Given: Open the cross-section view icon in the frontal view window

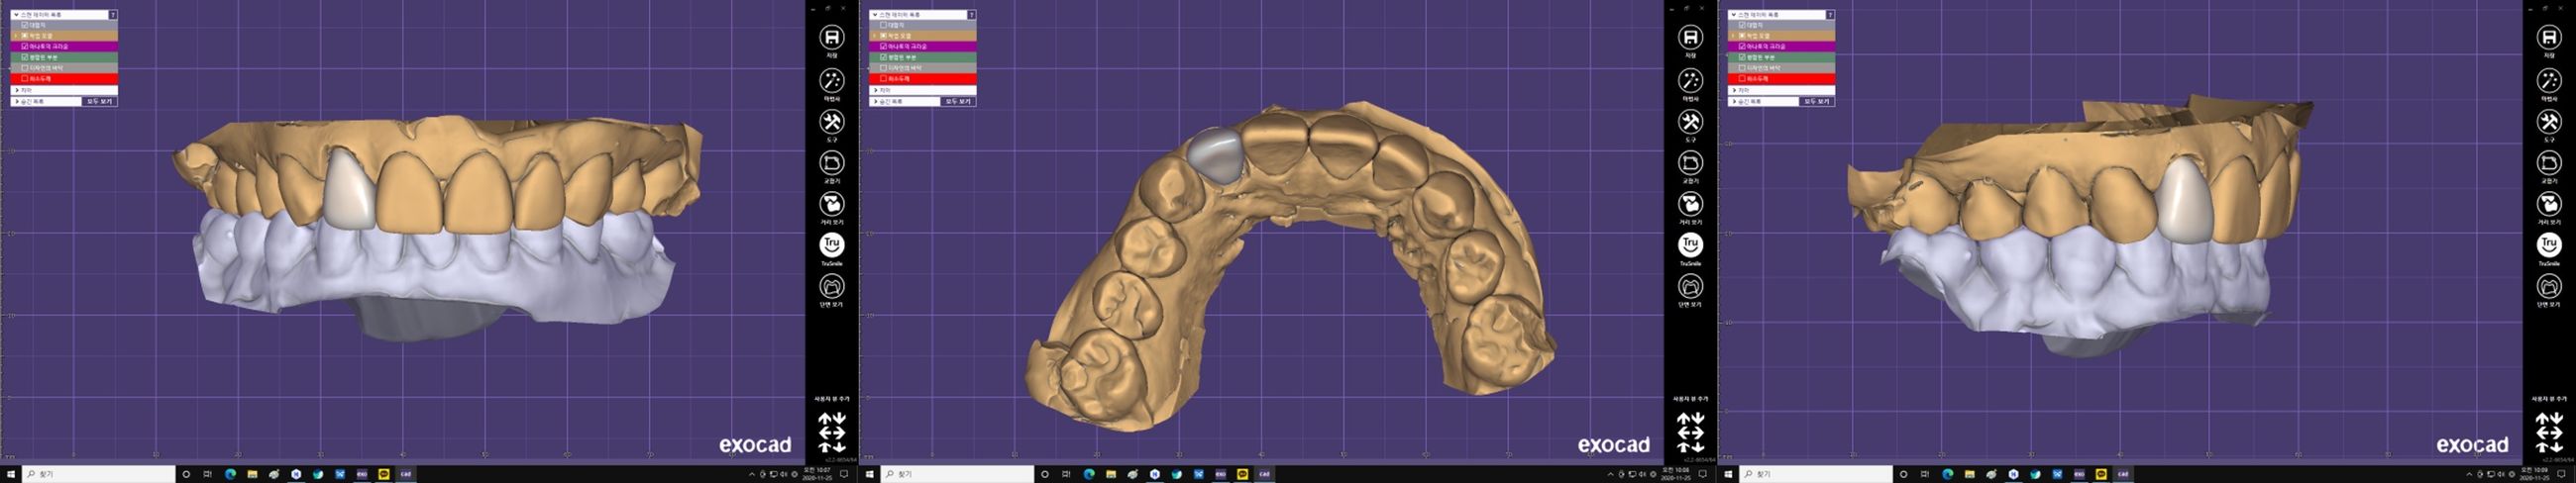Looking at the screenshot, I should [x=831, y=287].
